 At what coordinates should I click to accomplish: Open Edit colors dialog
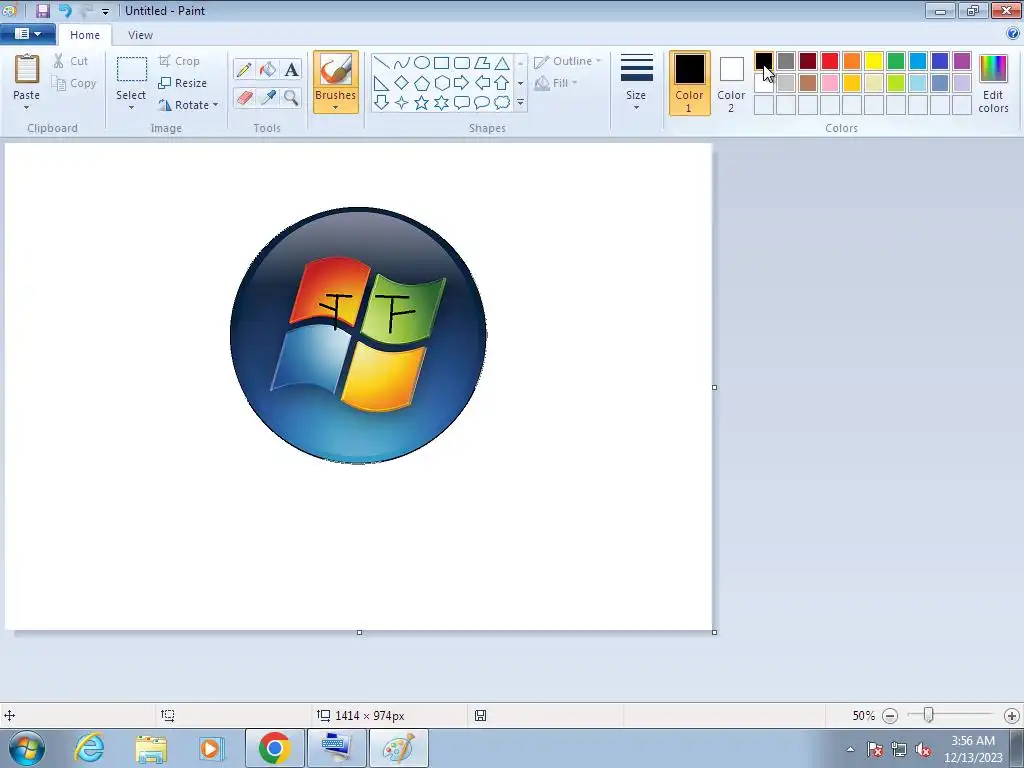[x=993, y=83]
